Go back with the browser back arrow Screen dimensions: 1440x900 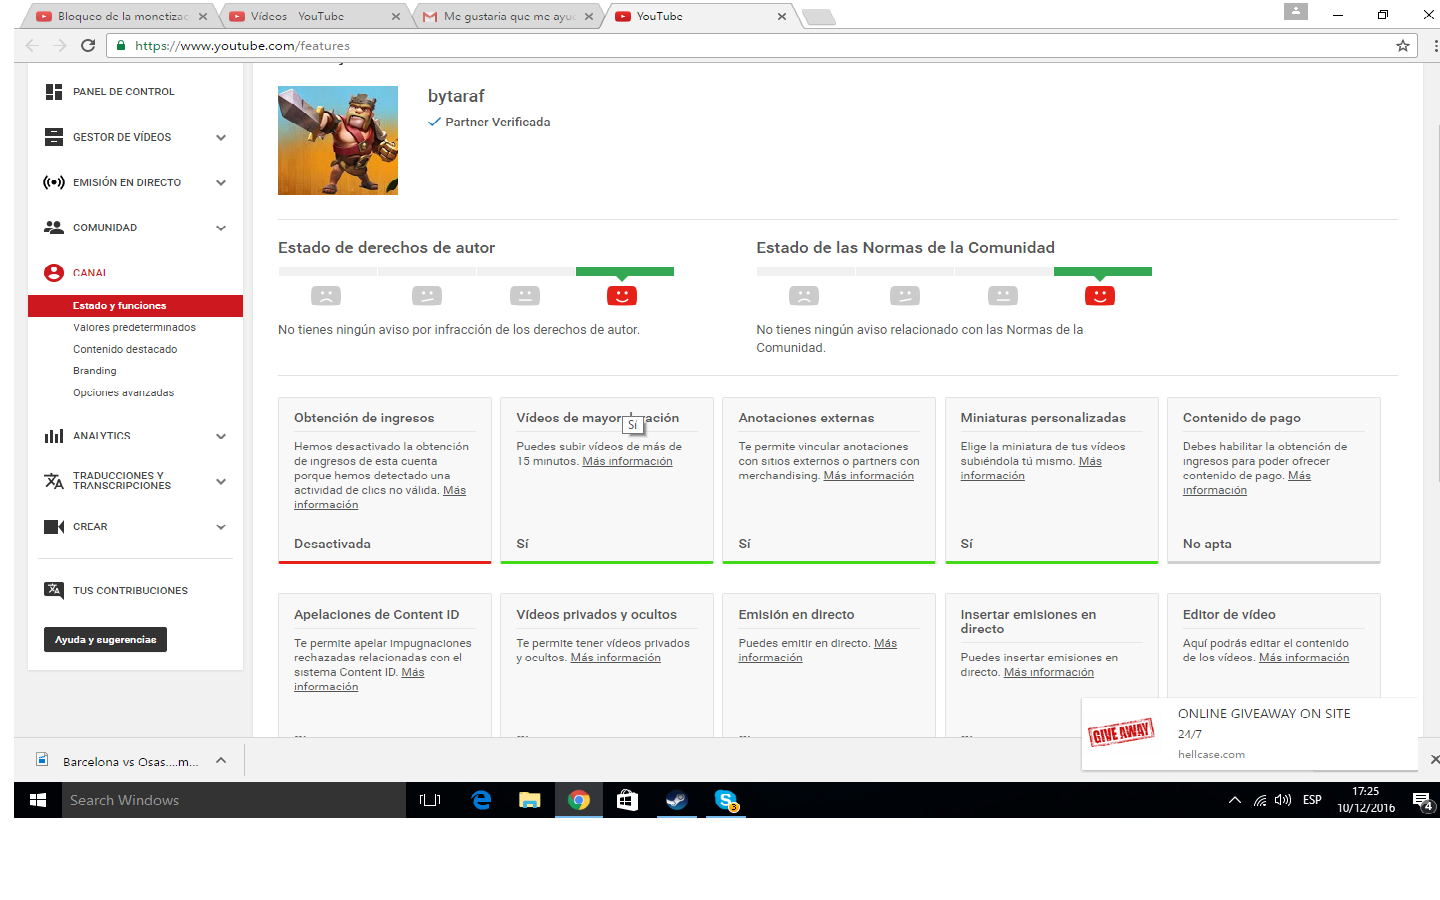(31, 45)
